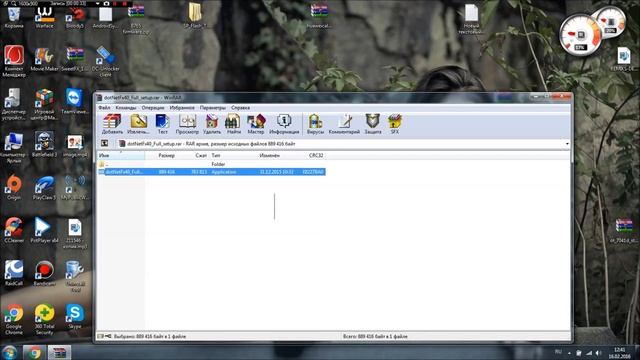Open the Операции menu

[x=153, y=108]
